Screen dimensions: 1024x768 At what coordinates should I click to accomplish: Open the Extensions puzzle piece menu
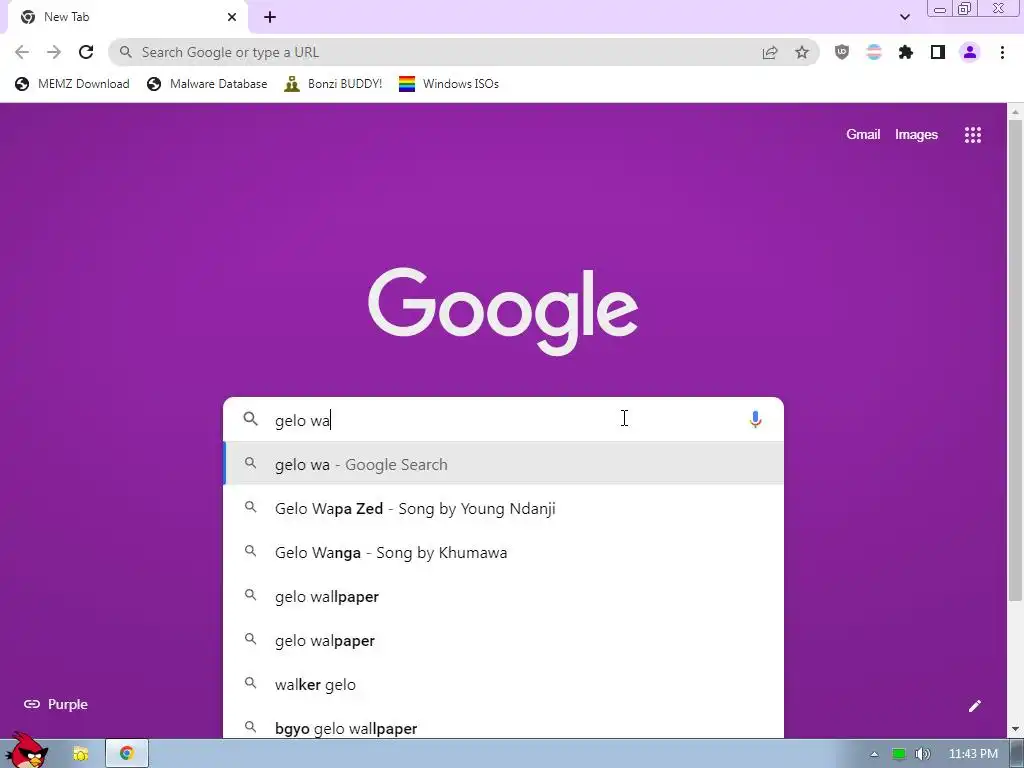906,52
